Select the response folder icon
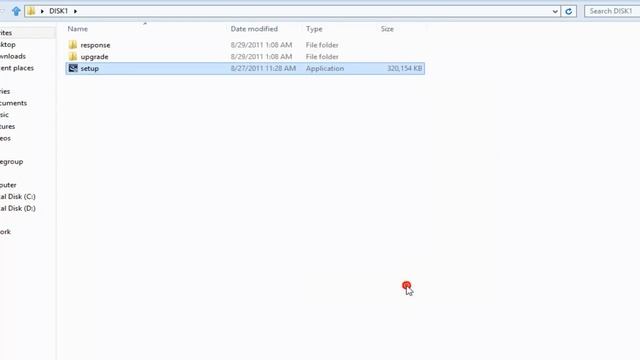The image size is (640, 360). 73,44
